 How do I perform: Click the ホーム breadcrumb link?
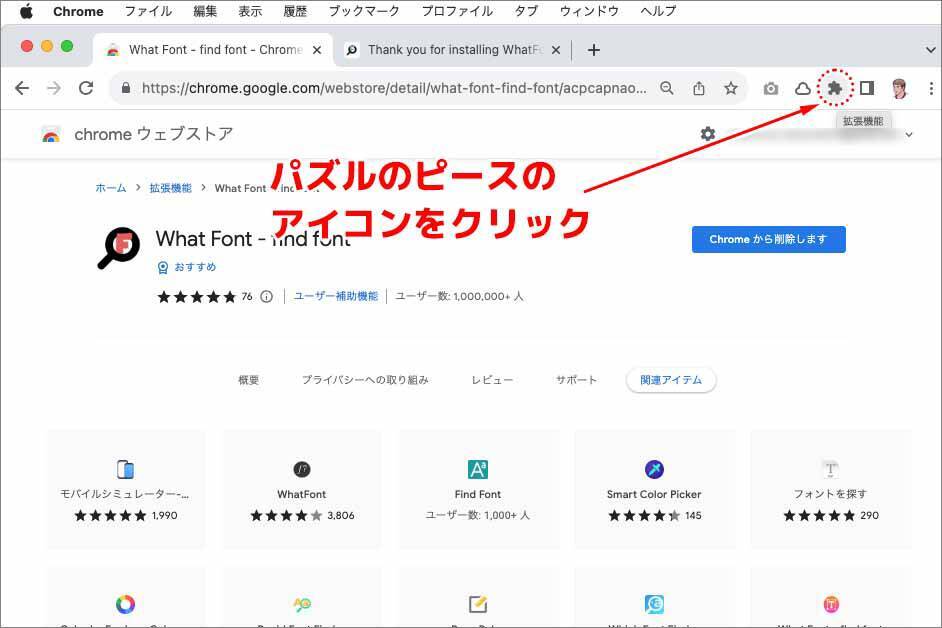tap(111, 188)
